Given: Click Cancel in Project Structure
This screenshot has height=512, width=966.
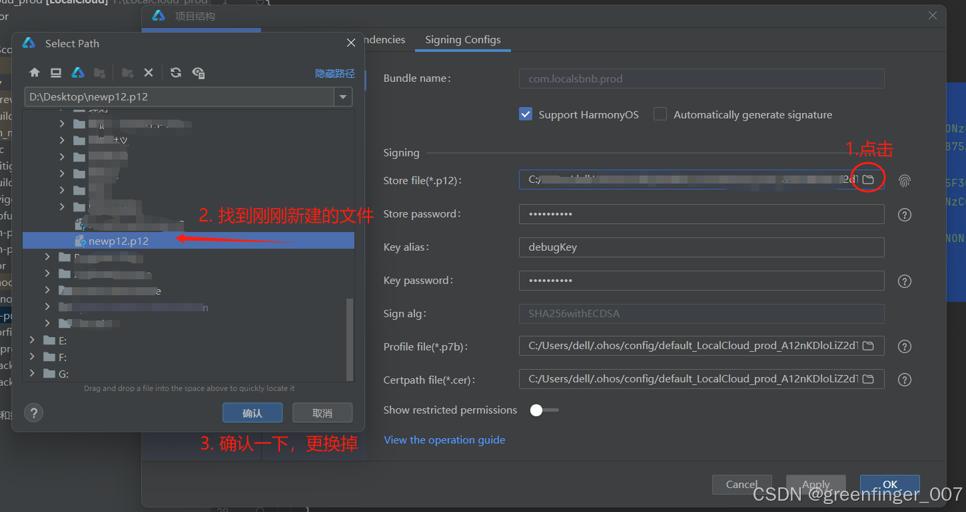Looking at the screenshot, I should point(742,484).
